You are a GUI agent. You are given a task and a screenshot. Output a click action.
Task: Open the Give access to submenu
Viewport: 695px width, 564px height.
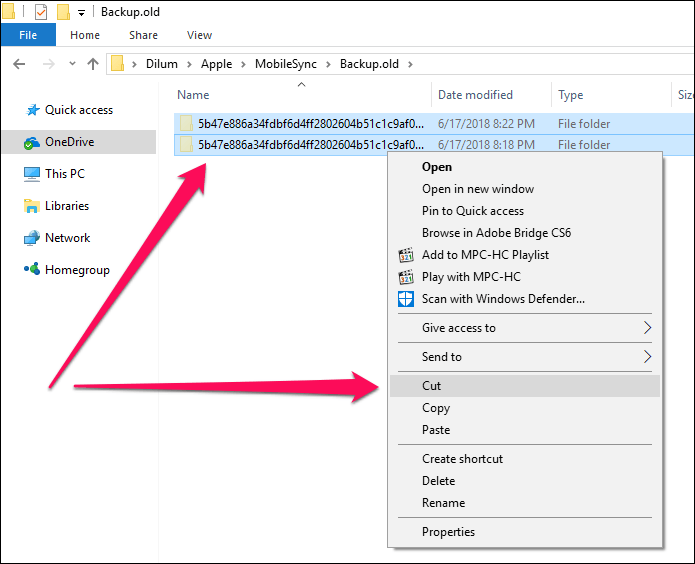525,328
